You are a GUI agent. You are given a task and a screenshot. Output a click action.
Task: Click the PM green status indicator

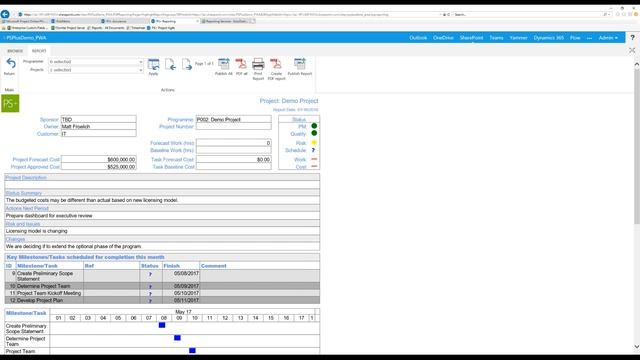coord(314,126)
